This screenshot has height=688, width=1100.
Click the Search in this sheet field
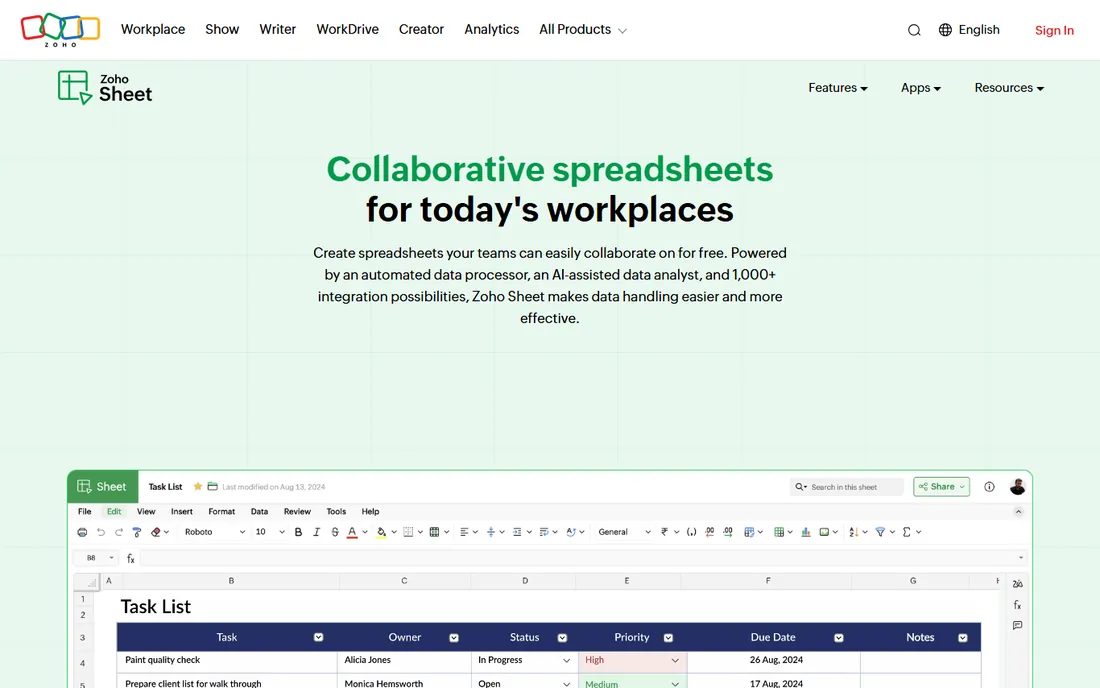847,487
